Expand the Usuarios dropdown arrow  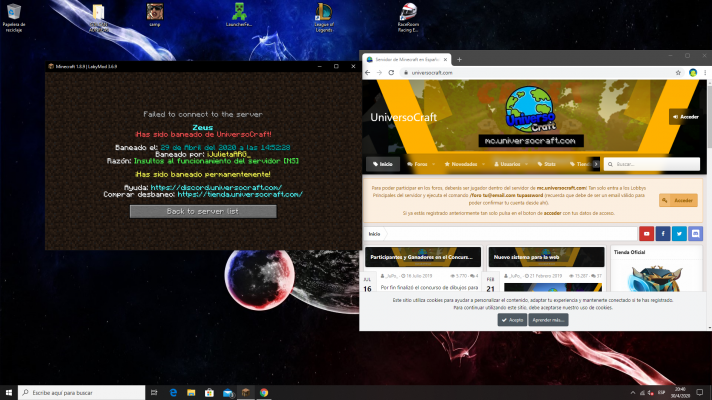coord(527,164)
